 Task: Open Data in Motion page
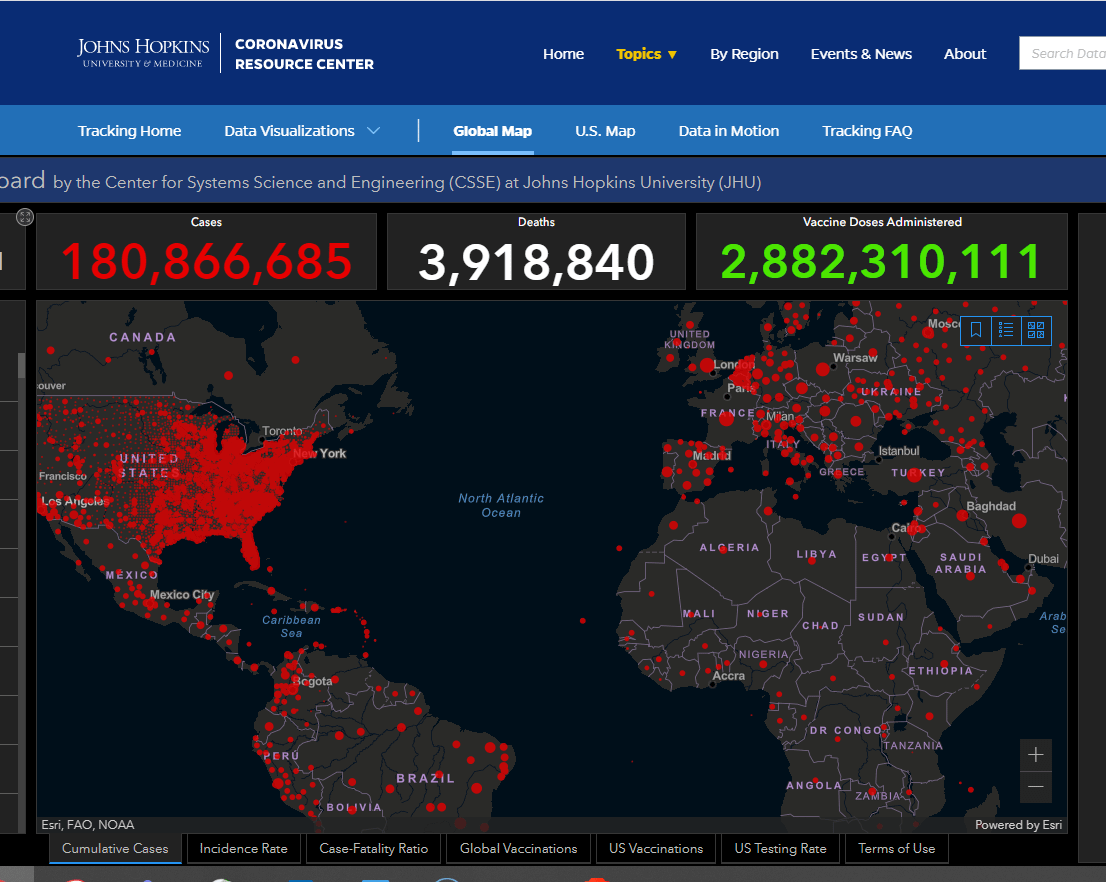[x=728, y=131]
